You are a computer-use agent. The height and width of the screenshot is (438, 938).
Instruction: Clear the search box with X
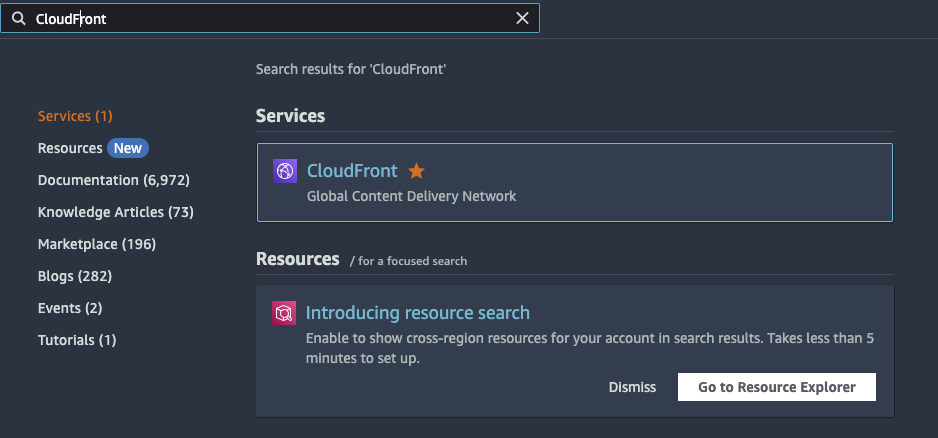(522, 19)
